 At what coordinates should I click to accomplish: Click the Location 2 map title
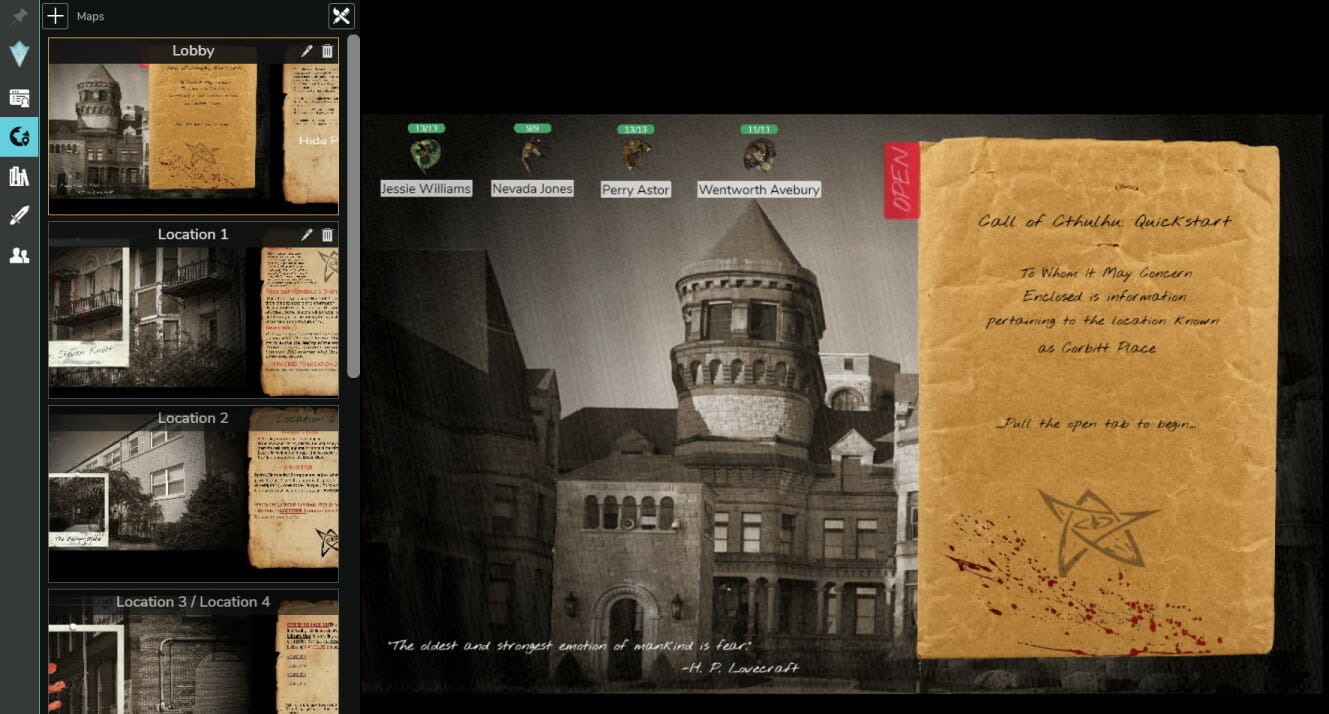pos(193,418)
